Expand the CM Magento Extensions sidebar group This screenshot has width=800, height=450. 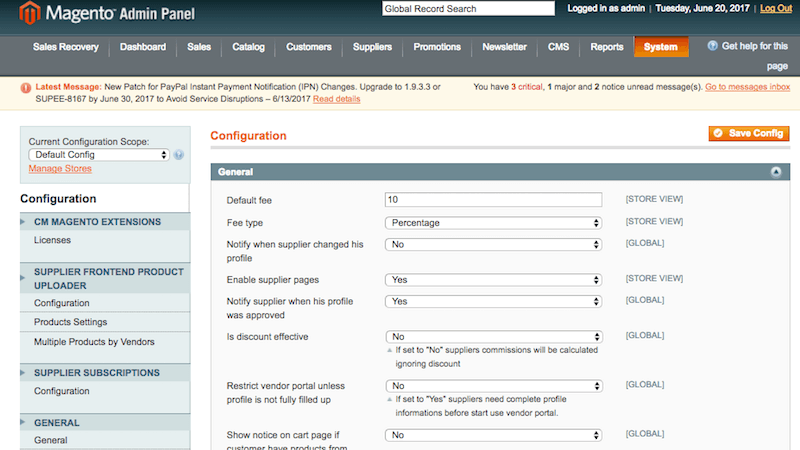tap(96, 222)
